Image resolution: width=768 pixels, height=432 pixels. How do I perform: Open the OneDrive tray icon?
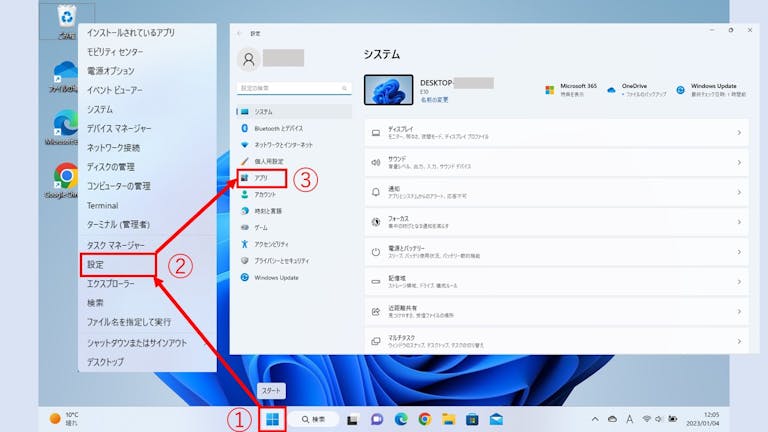pos(612,419)
